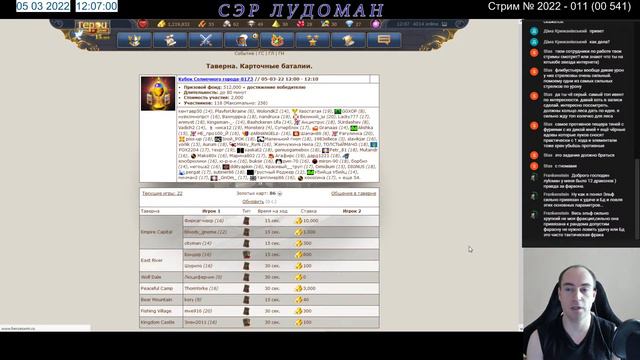Click the golden trophy tournament image
Image resolution: width=640 pixels, height=360 pixels.
158,93
